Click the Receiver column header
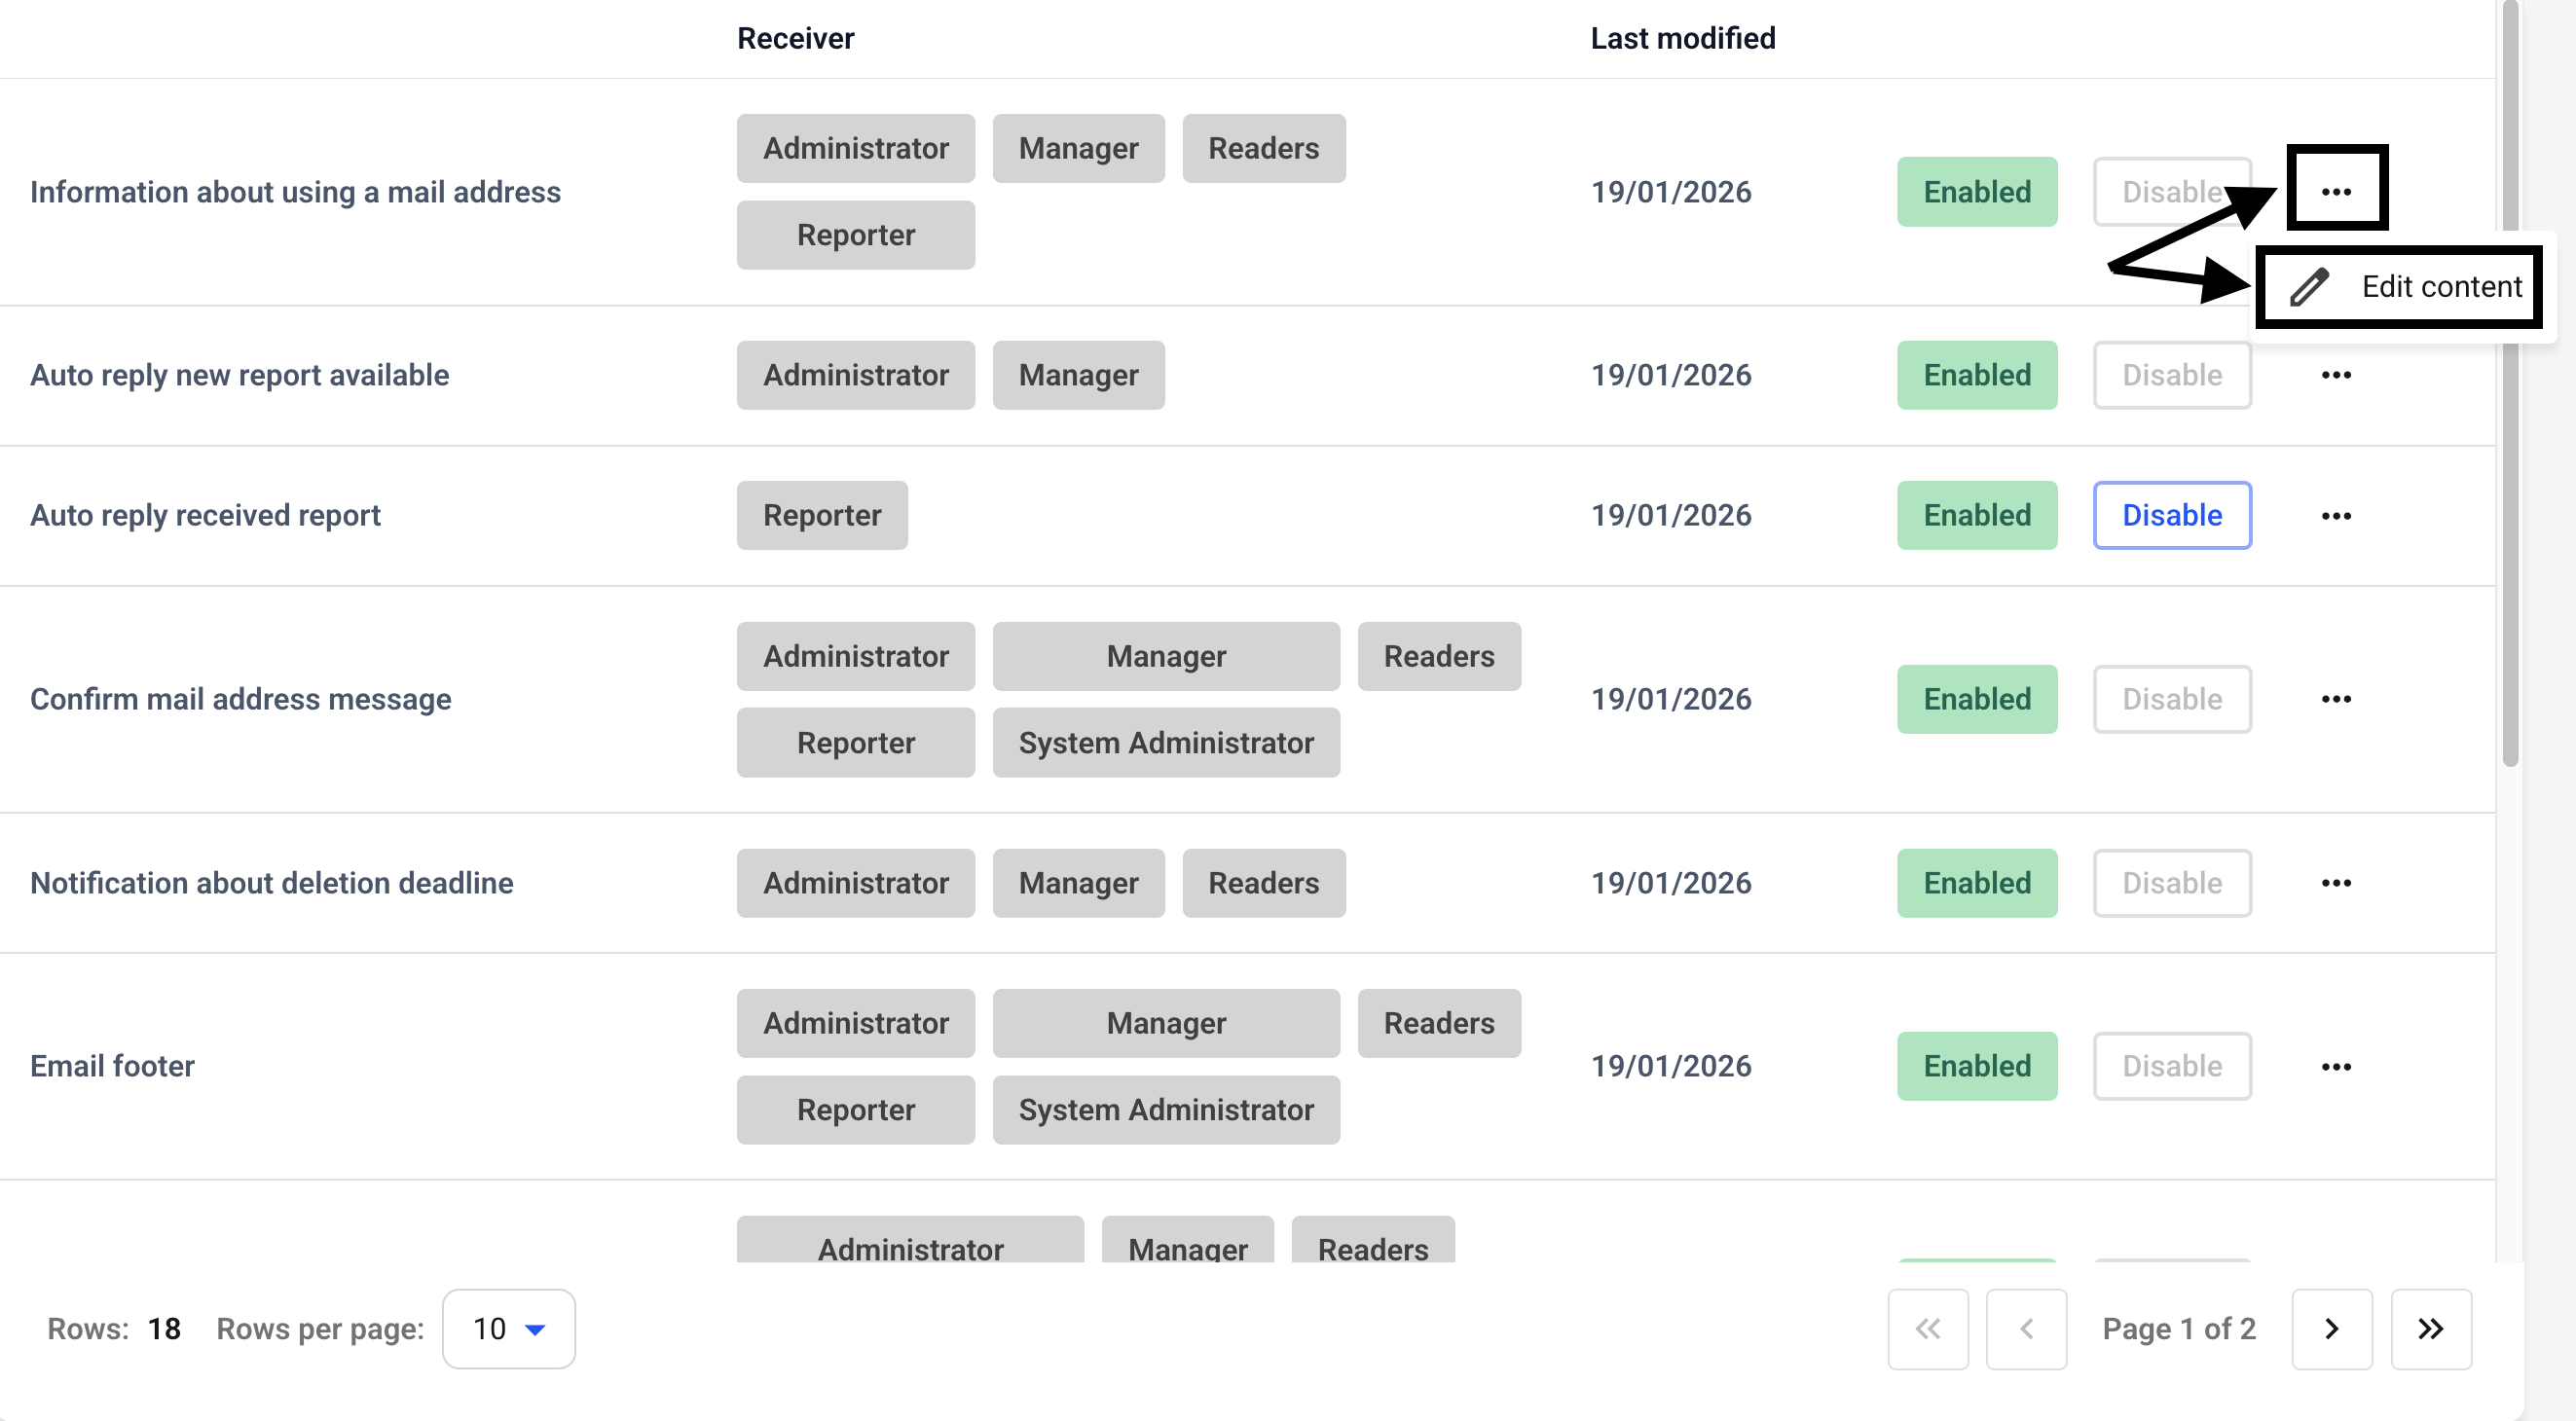The width and height of the screenshot is (2576, 1421). click(795, 38)
